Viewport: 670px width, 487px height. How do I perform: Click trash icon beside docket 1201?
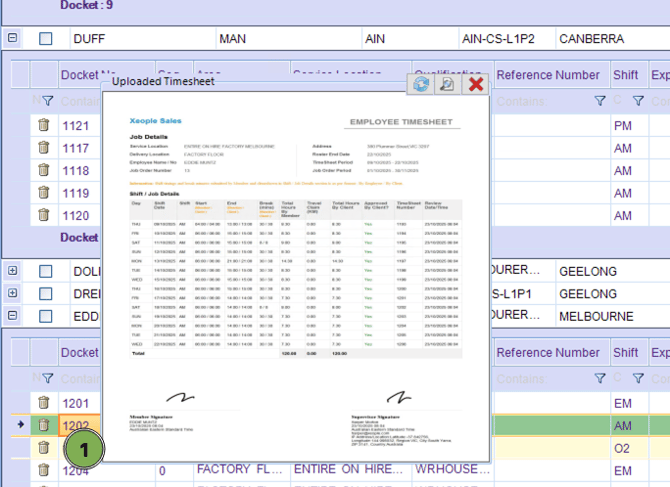click(x=44, y=402)
